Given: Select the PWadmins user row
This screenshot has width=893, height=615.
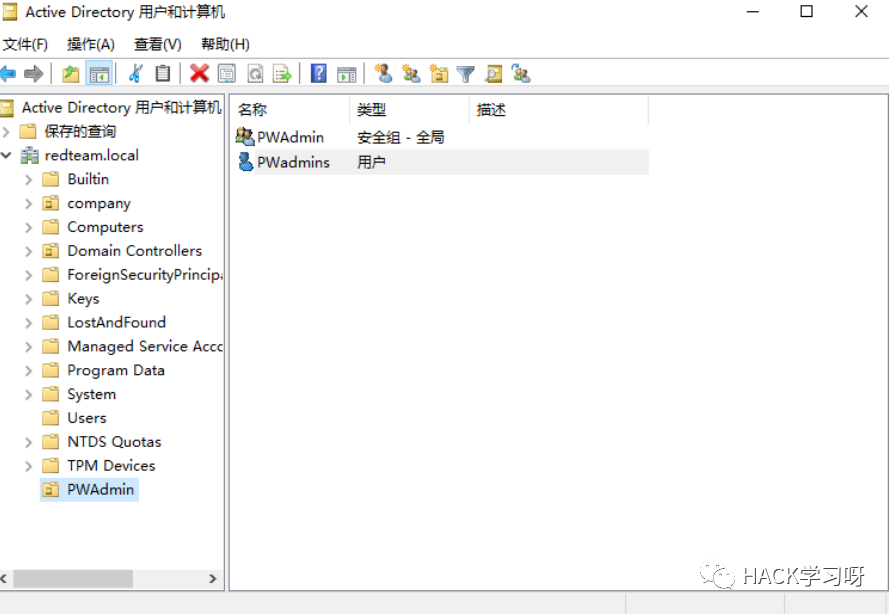Looking at the screenshot, I should (441, 162).
